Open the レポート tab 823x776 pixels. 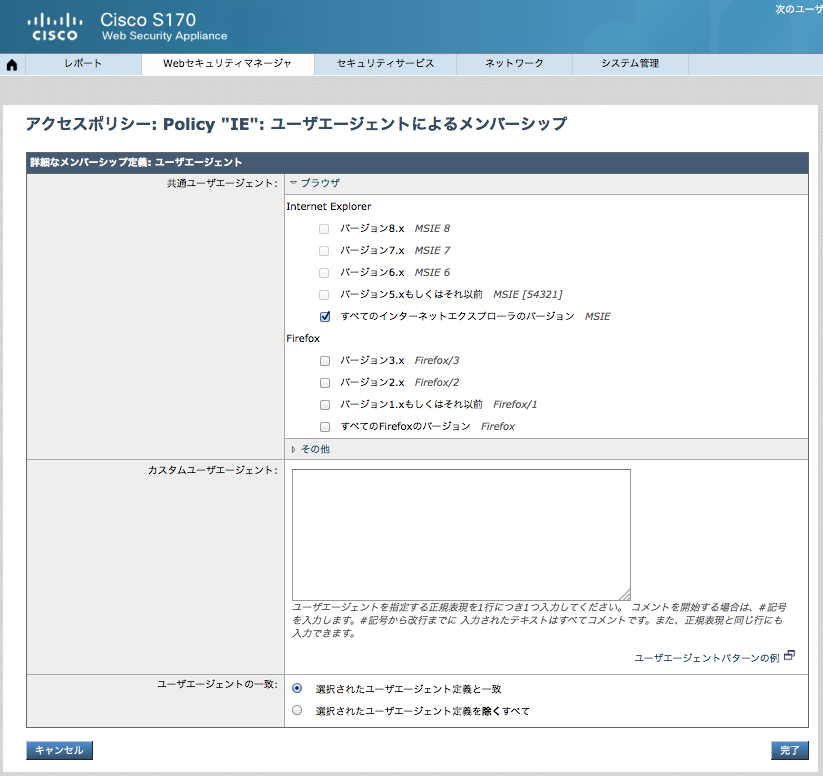click(82, 64)
